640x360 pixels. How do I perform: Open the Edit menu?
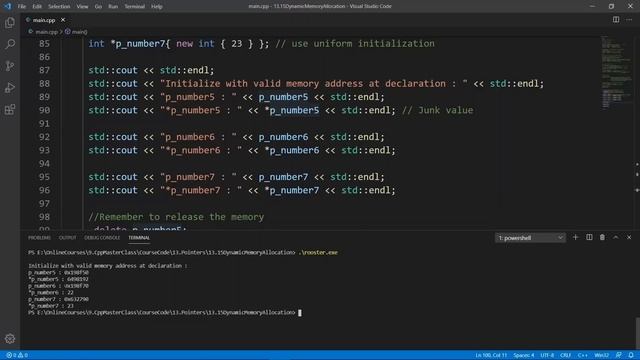(37, 6)
